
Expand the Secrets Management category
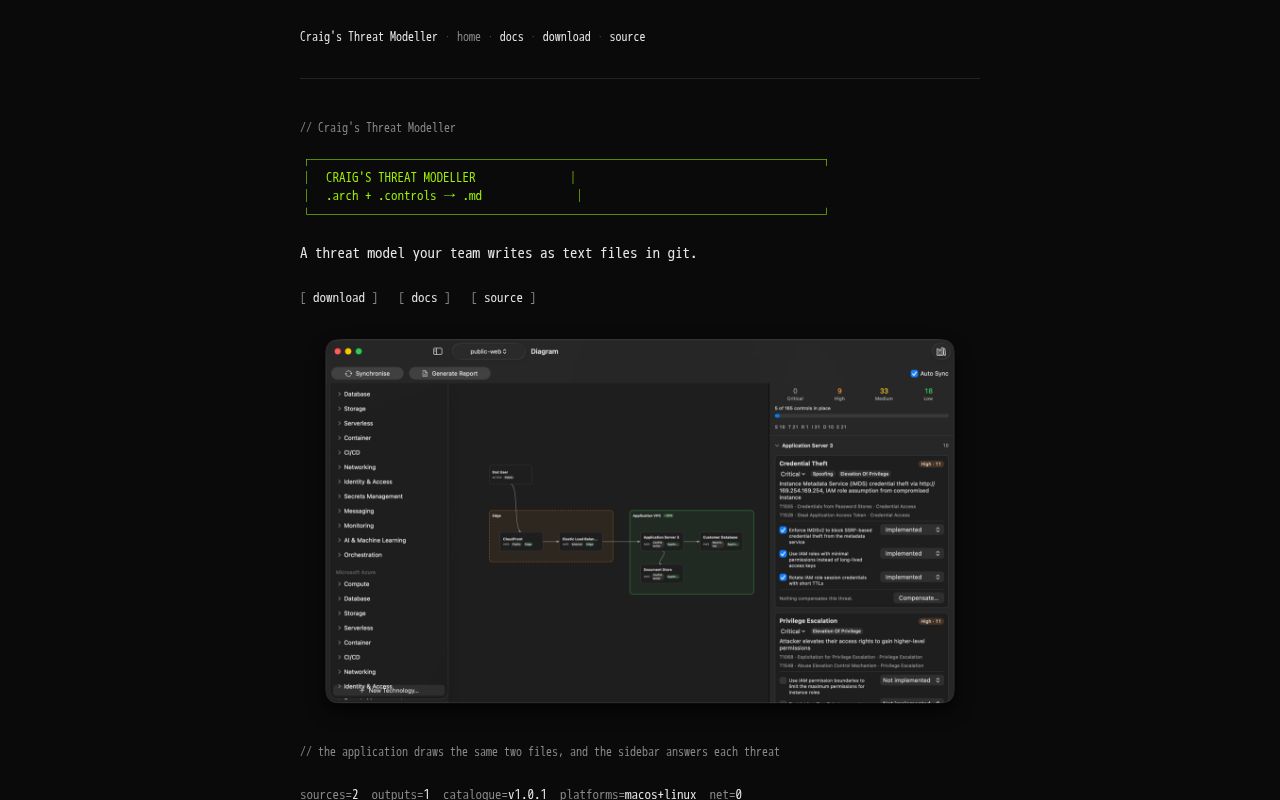point(339,496)
